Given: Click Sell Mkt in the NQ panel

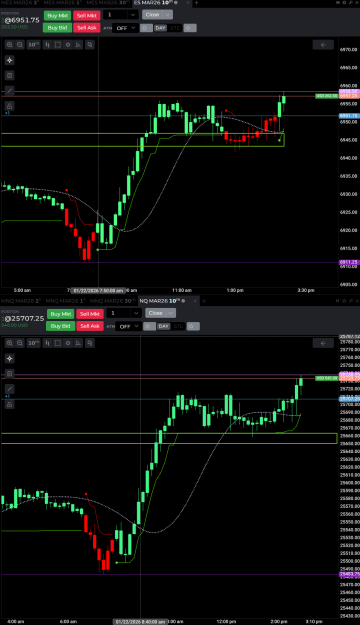Looking at the screenshot, I should point(90,314).
